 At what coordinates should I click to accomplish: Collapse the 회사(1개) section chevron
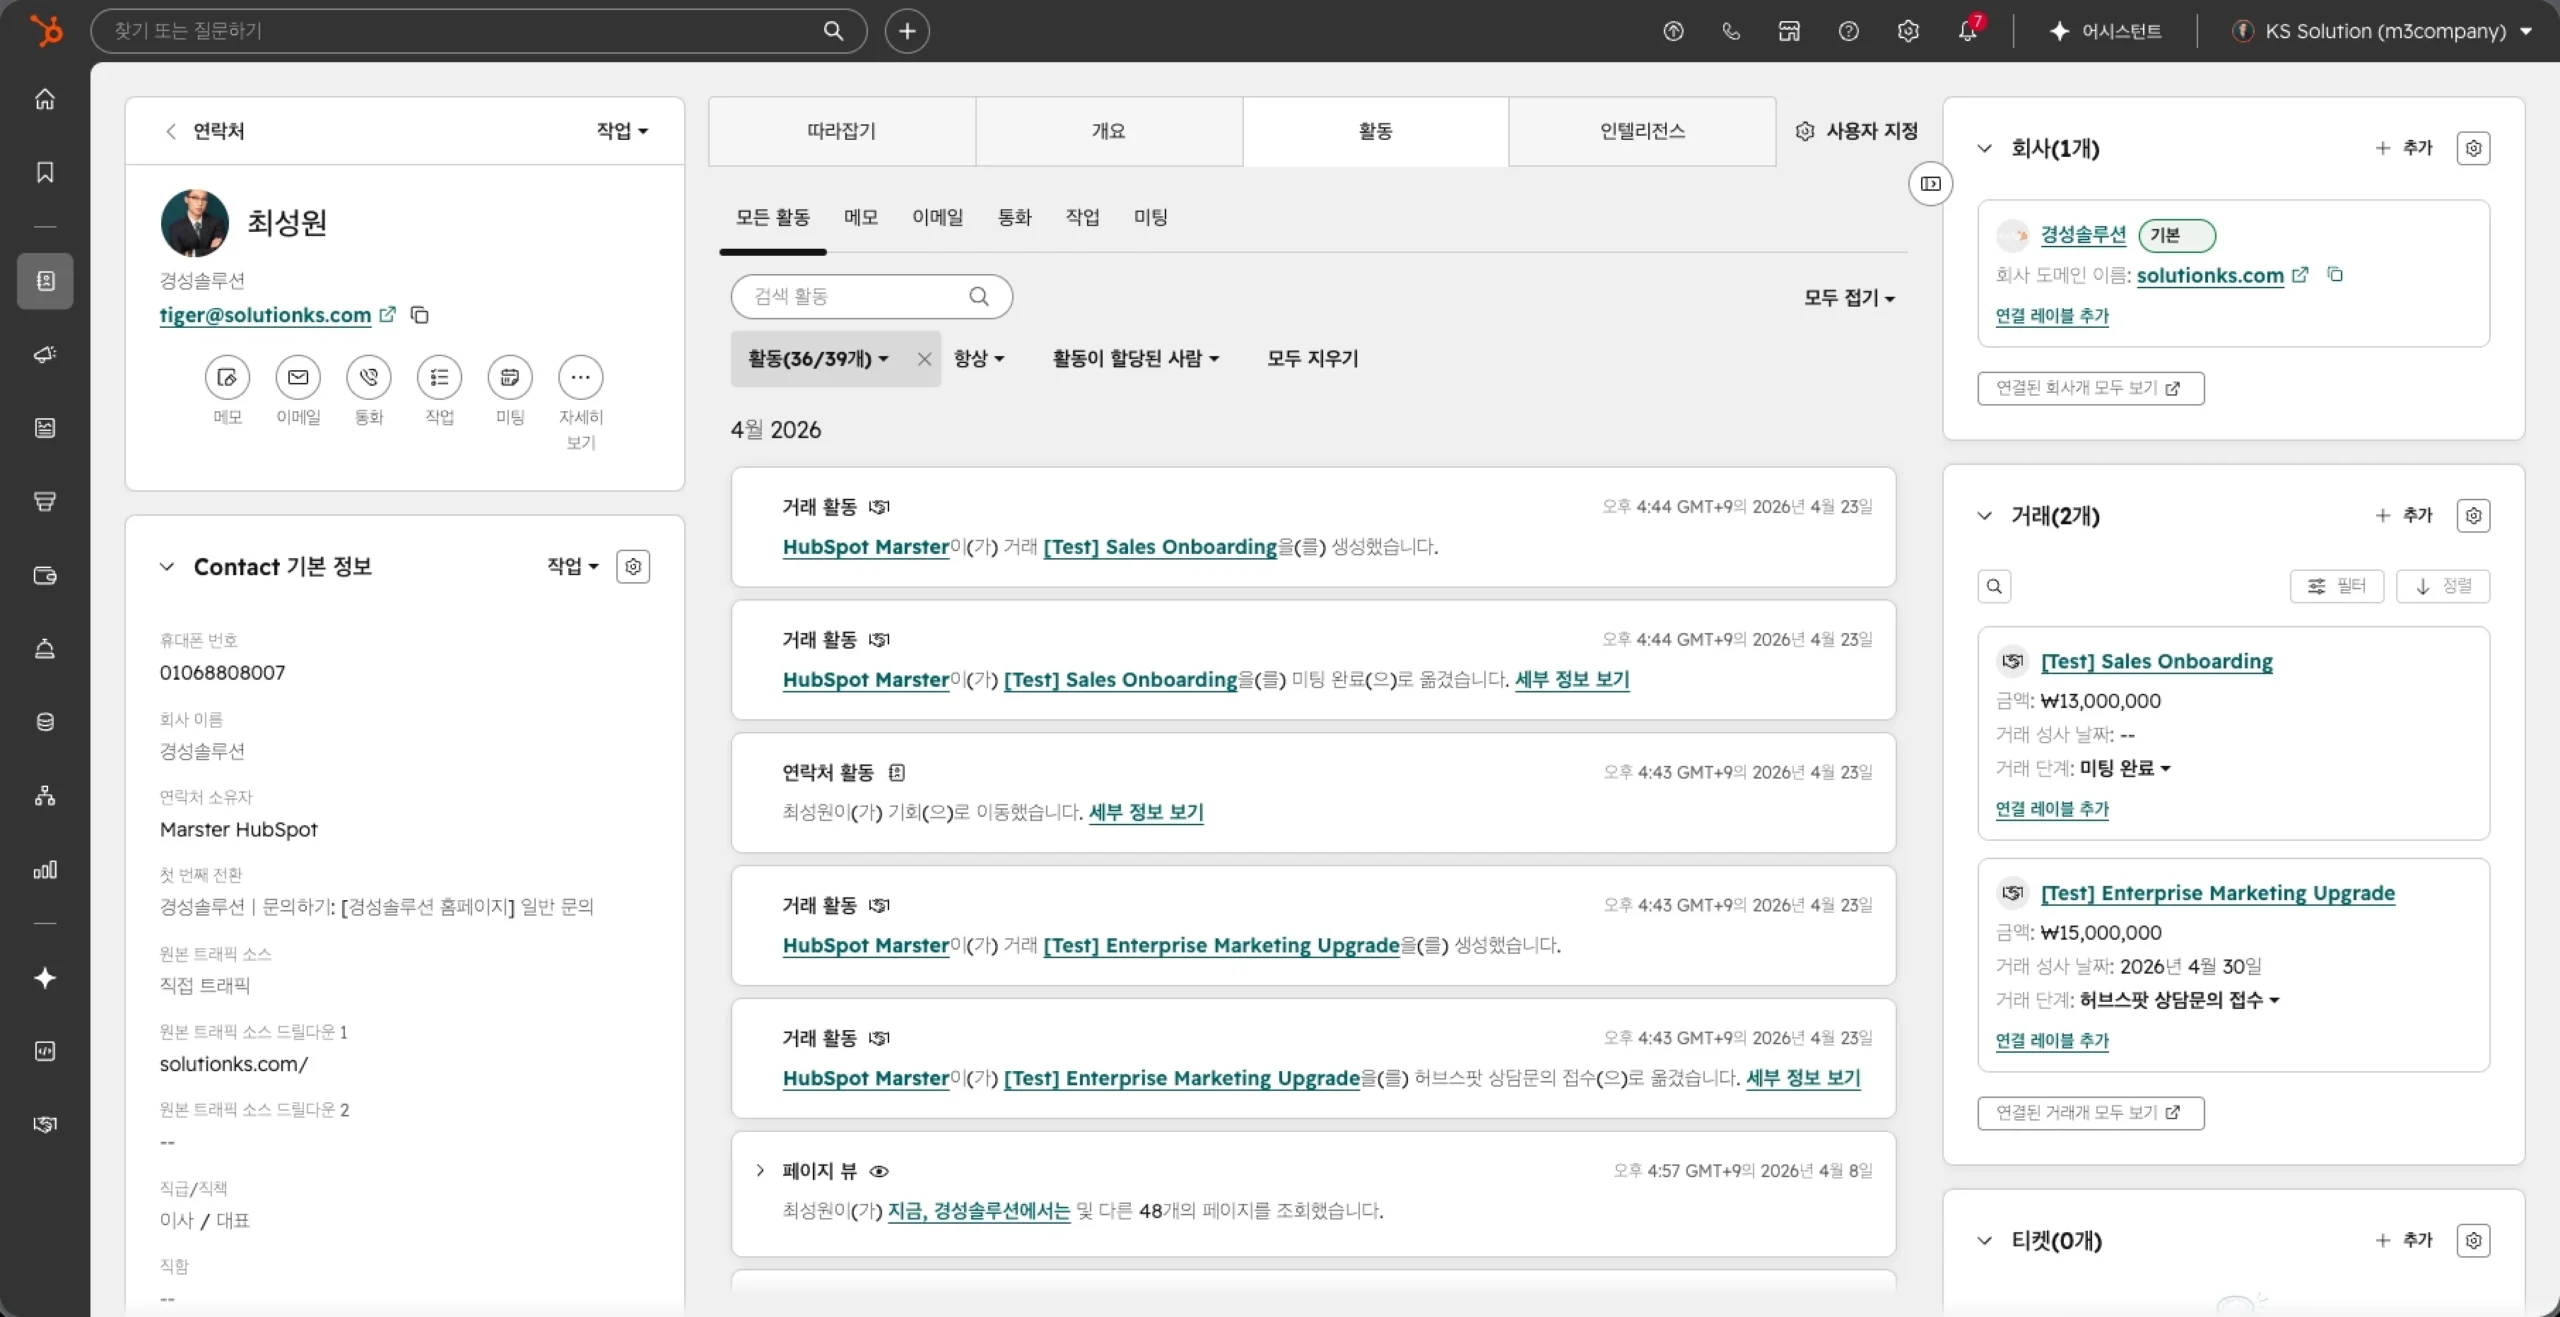click(x=1985, y=148)
